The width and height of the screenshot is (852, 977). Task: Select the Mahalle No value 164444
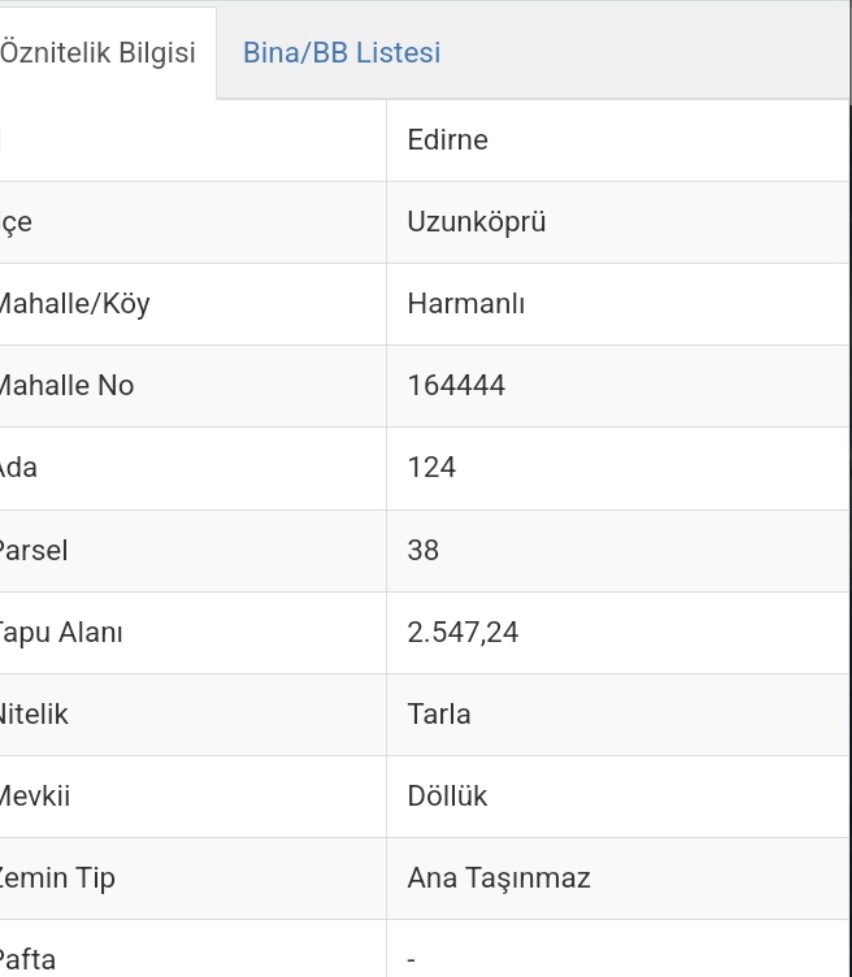(x=456, y=386)
